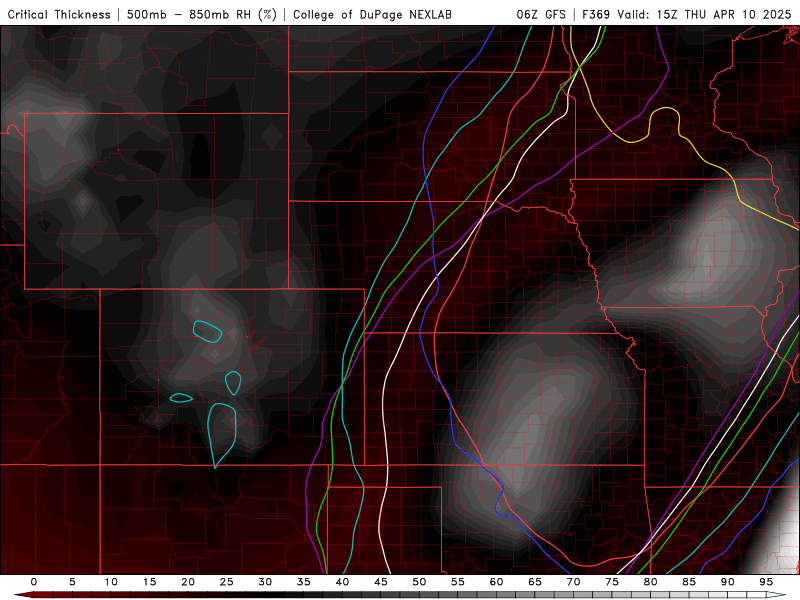800x600 pixels.
Task: Click the 90 value on the color scale
Action: (x=727, y=582)
